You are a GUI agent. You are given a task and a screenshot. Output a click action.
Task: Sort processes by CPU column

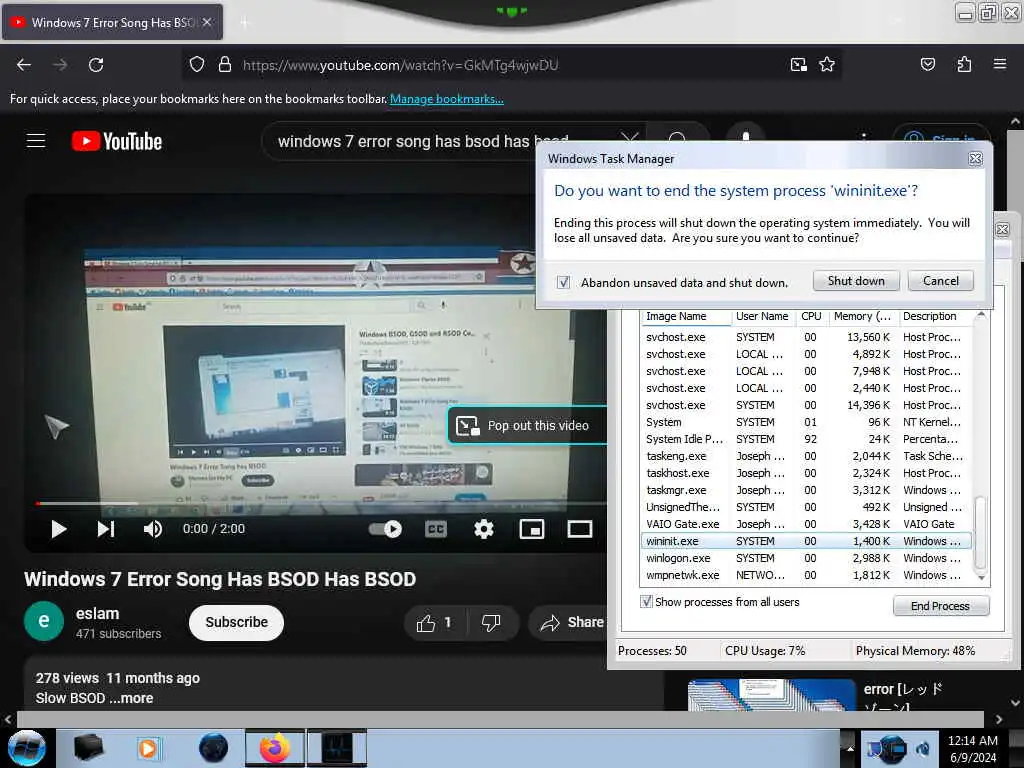(x=811, y=316)
